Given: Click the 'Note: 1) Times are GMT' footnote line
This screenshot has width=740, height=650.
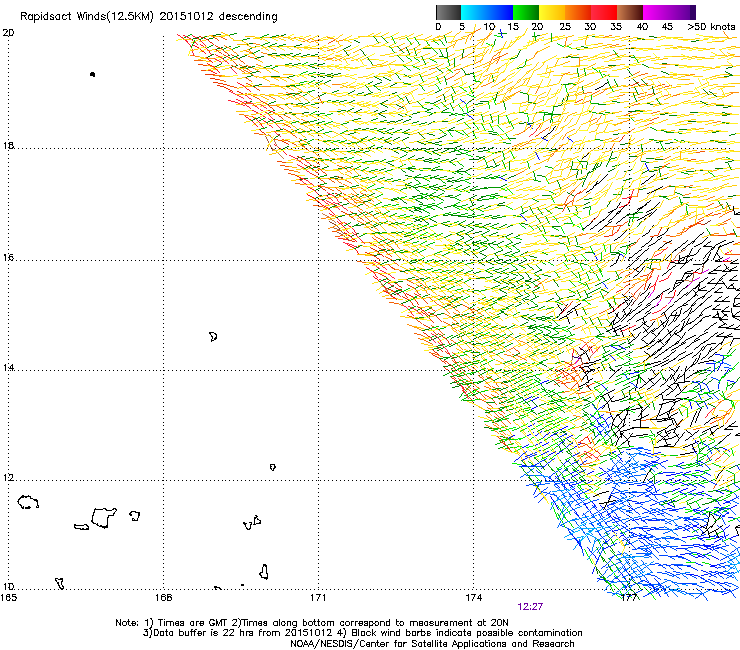Looking at the screenshot, I should click(x=311, y=623).
